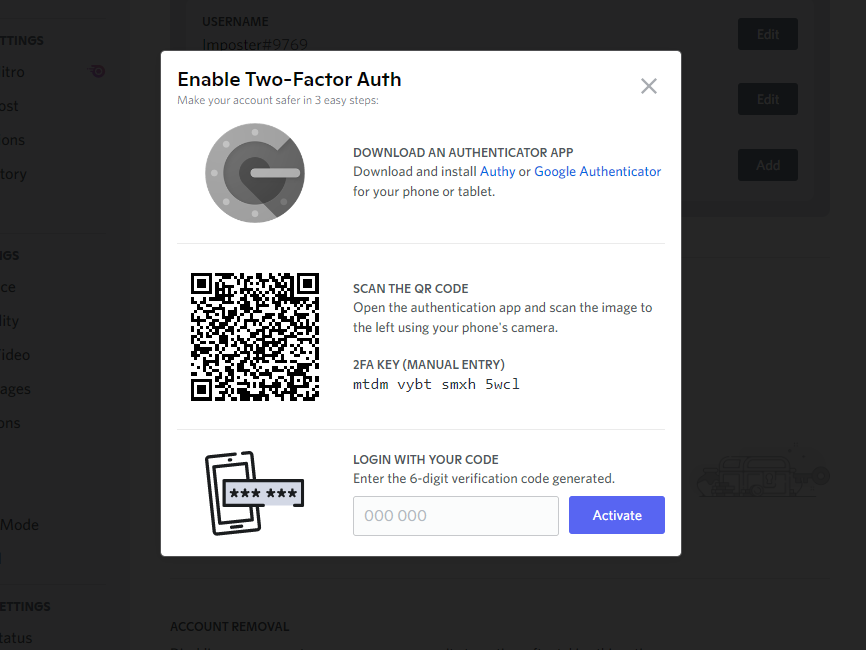Click the Add button in account settings
This screenshot has height=650, width=866.
click(x=768, y=165)
